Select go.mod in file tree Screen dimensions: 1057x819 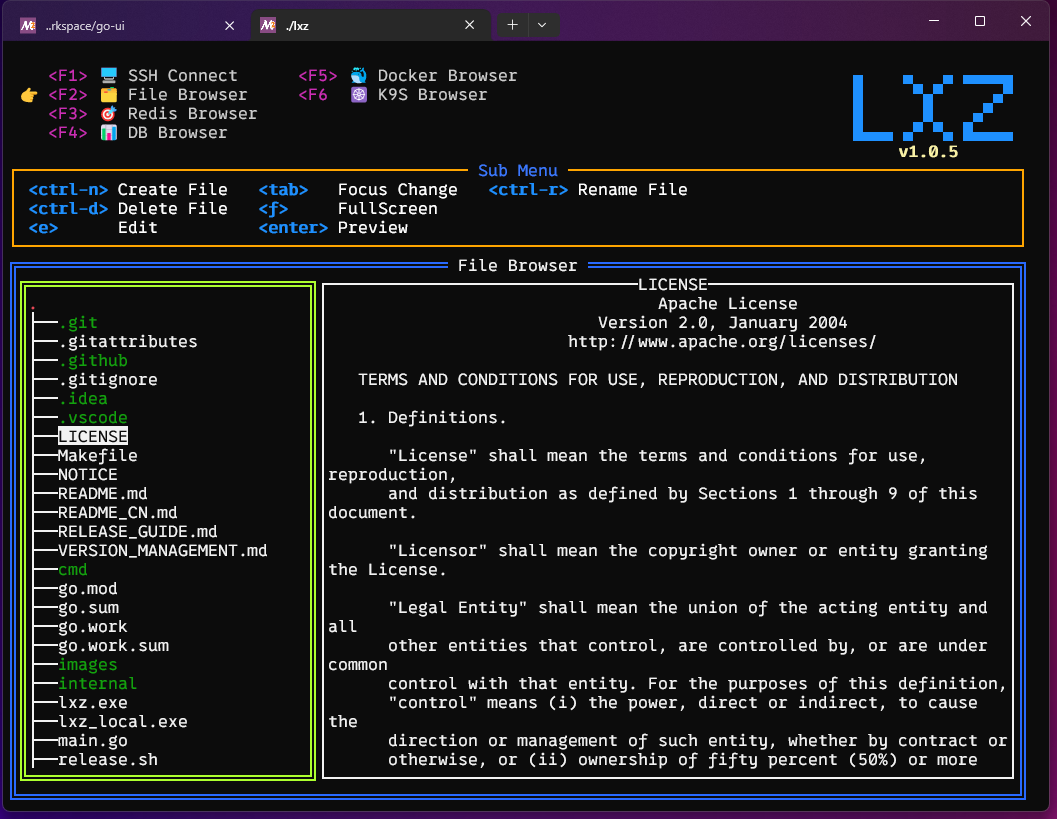click(x=88, y=588)
